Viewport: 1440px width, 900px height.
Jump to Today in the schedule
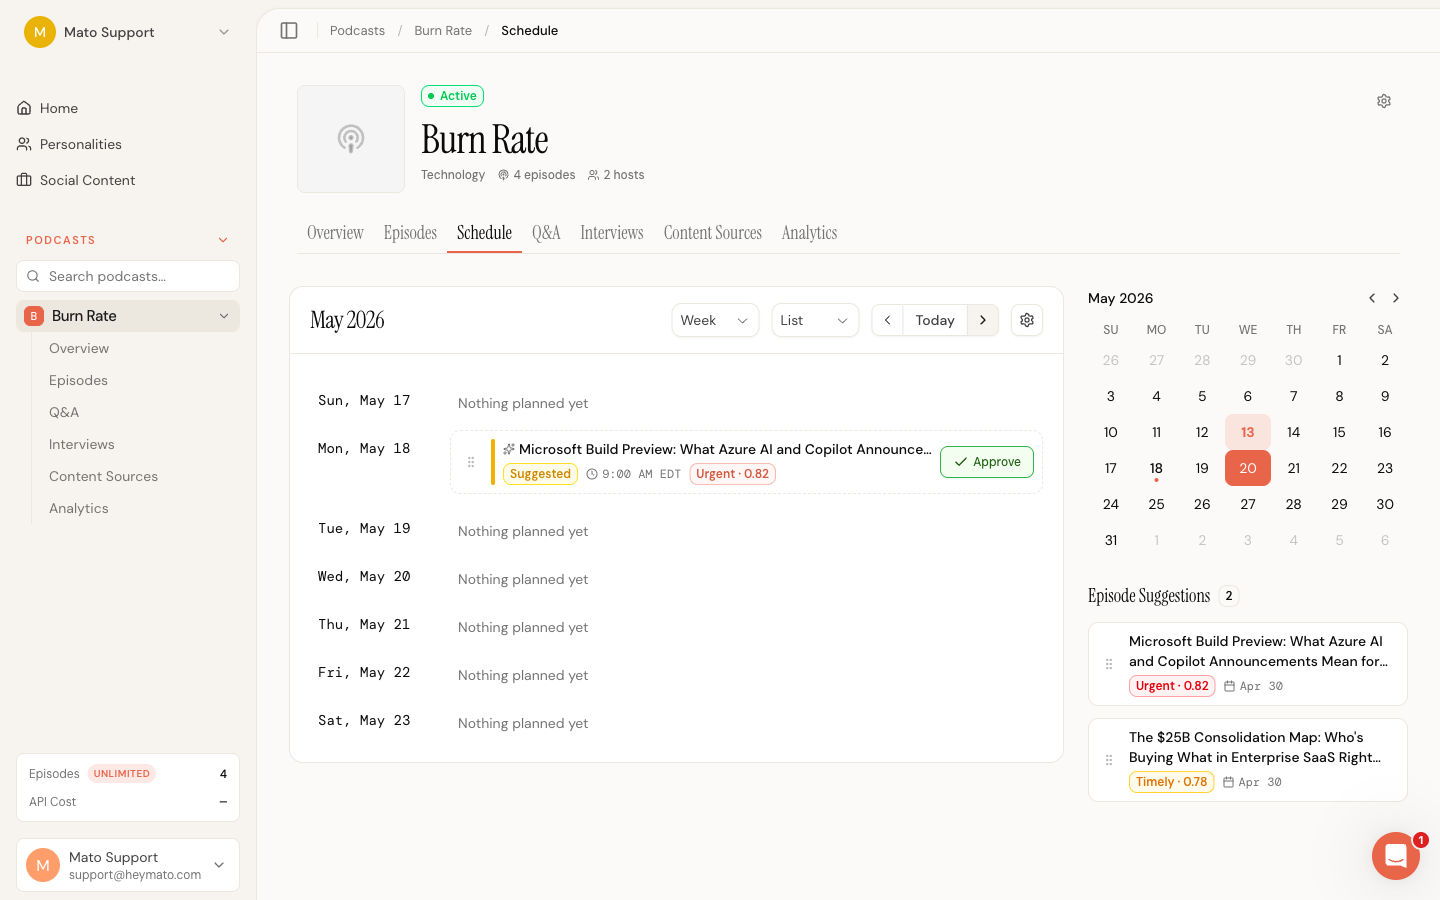(935, 320)
